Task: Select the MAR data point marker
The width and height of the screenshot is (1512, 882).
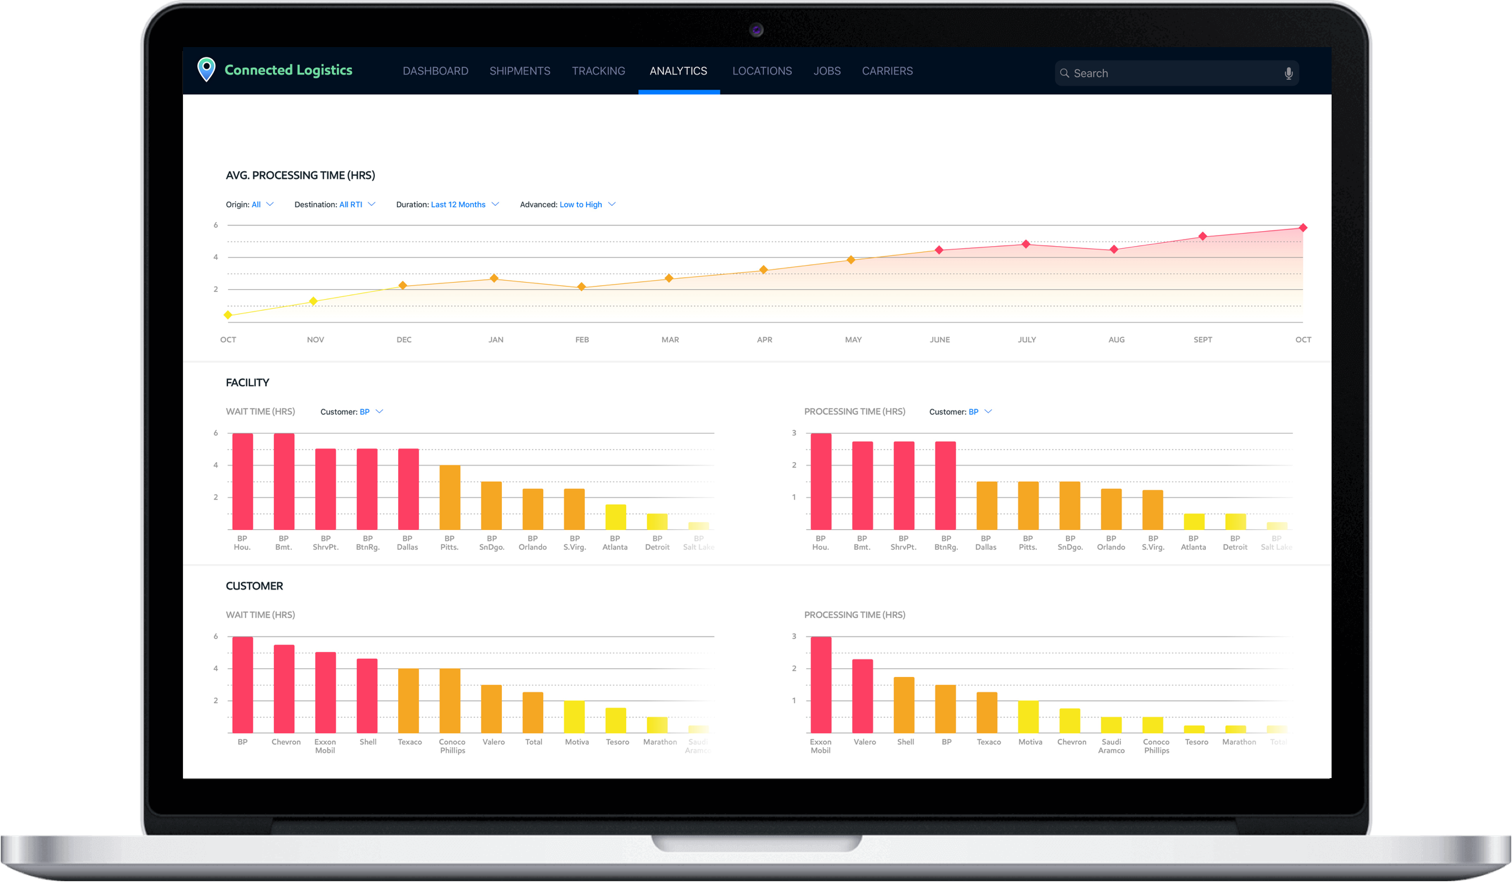Action: click(669, 278)
